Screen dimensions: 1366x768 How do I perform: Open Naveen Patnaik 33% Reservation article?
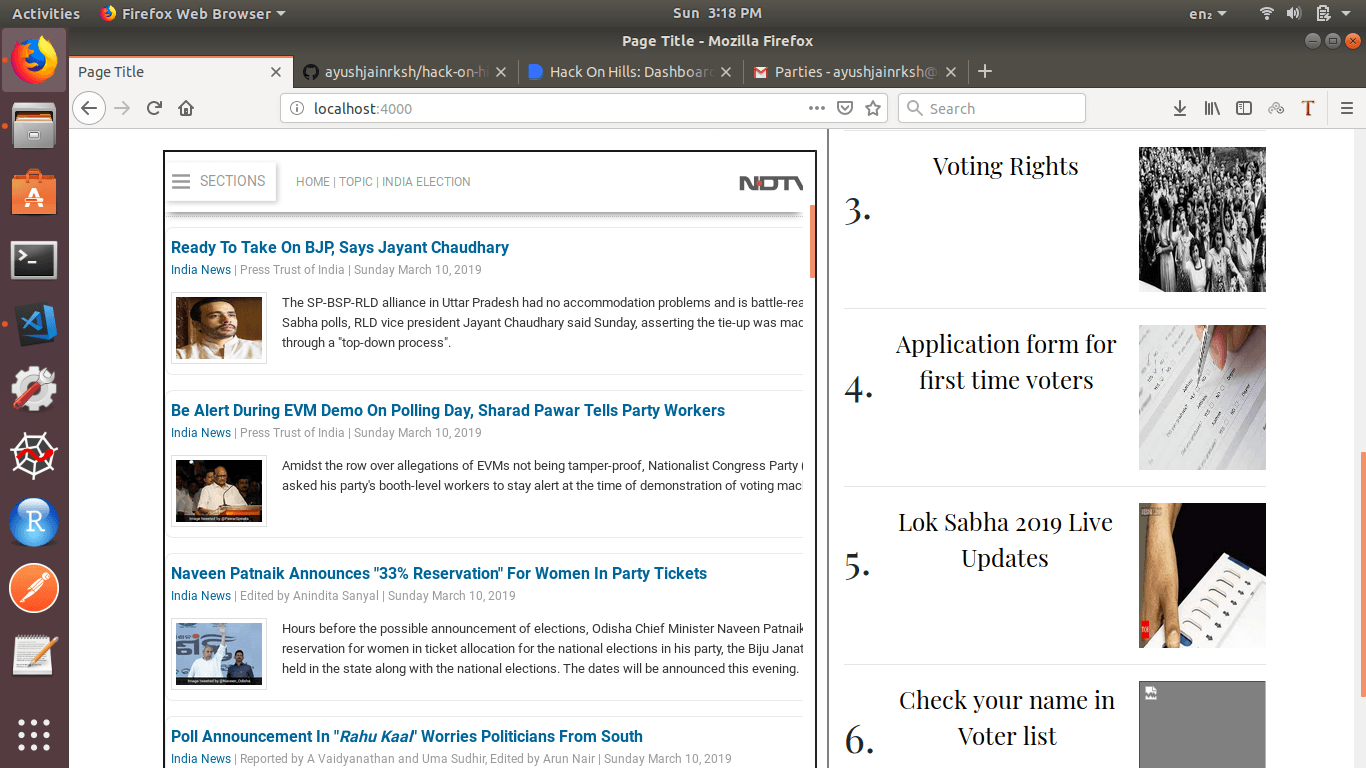[x=439, y=573]
